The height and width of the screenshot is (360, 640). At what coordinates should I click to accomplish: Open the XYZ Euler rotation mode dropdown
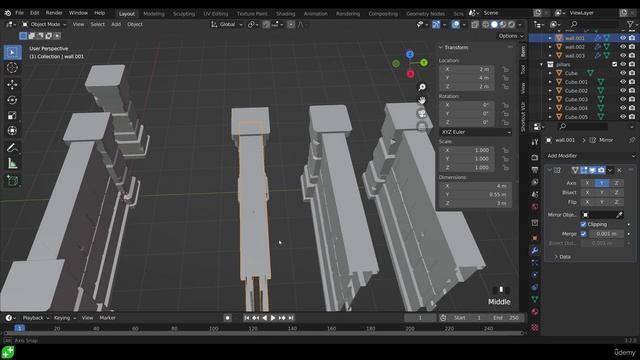point(476,132)
